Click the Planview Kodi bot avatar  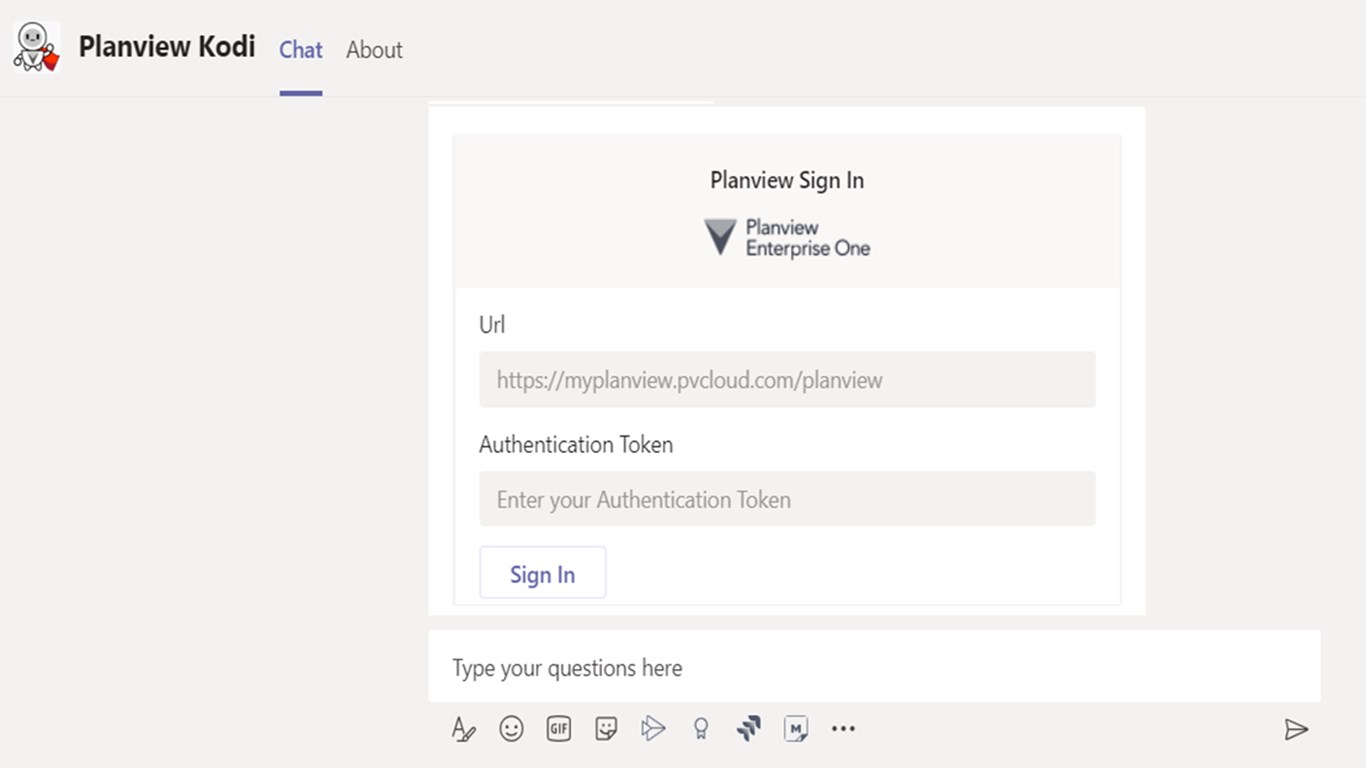click(x=36, y=47)
